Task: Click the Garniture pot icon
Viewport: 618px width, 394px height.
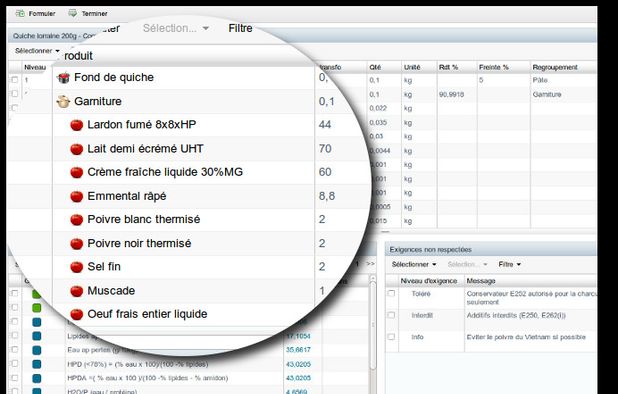Action: pyautogui.click(x=63, y=101)
